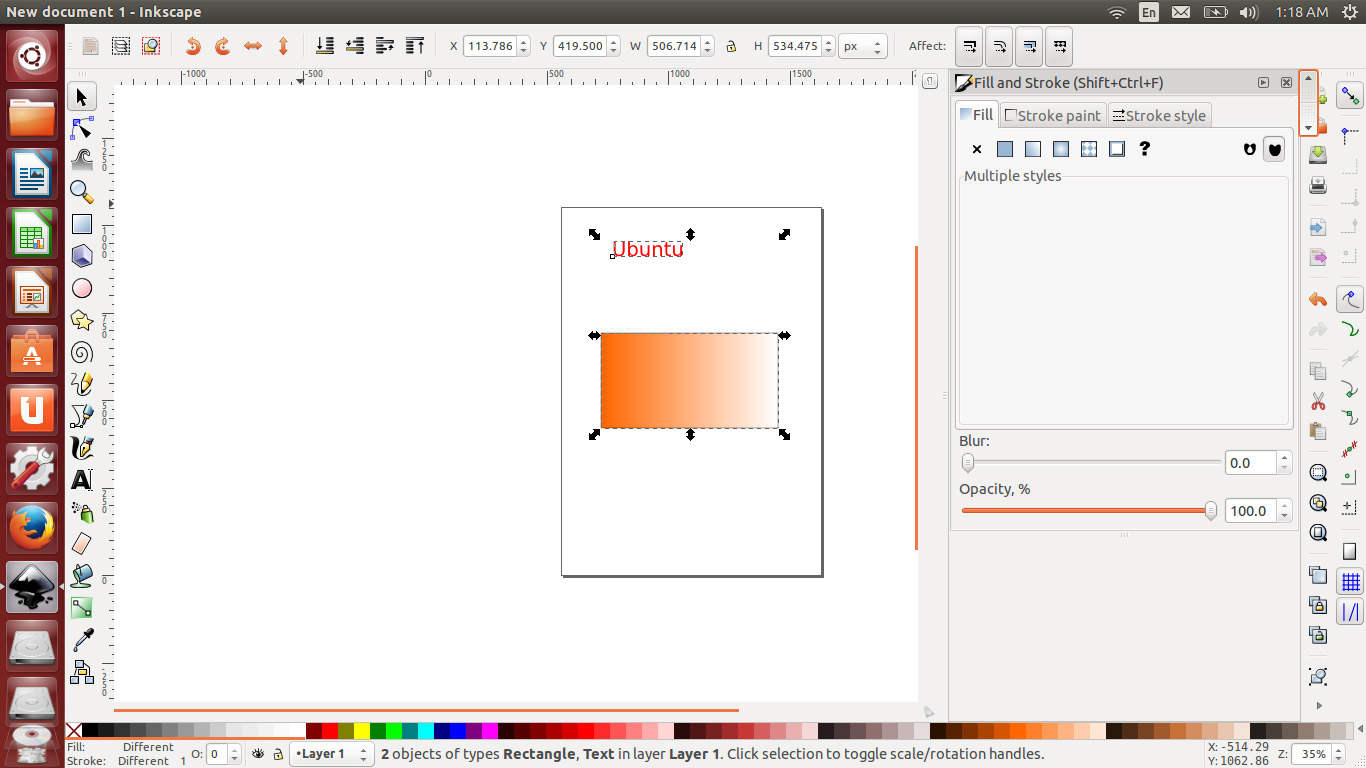Select the Spray tool
The image size is (1366, 768).
coord(82,512)
